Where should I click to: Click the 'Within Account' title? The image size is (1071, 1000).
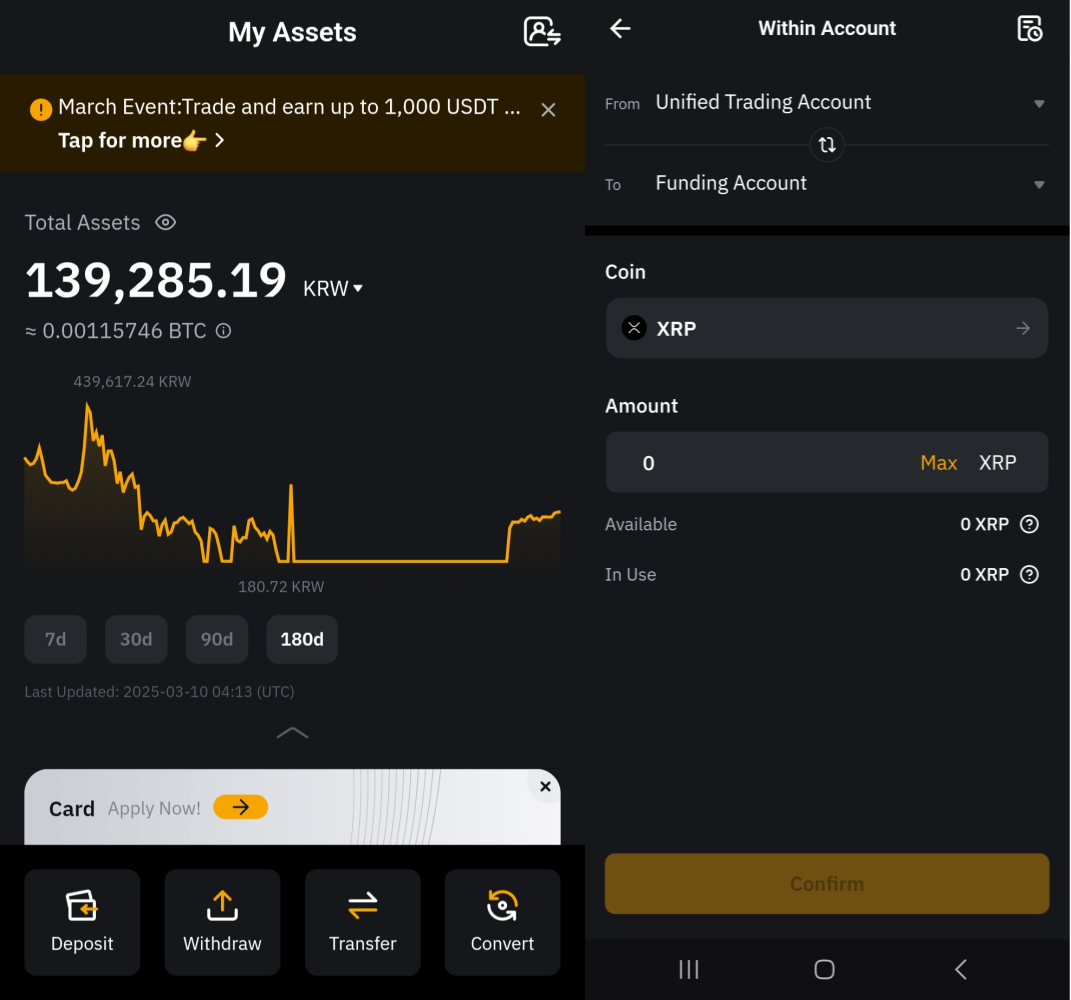(x=826, y=28)
